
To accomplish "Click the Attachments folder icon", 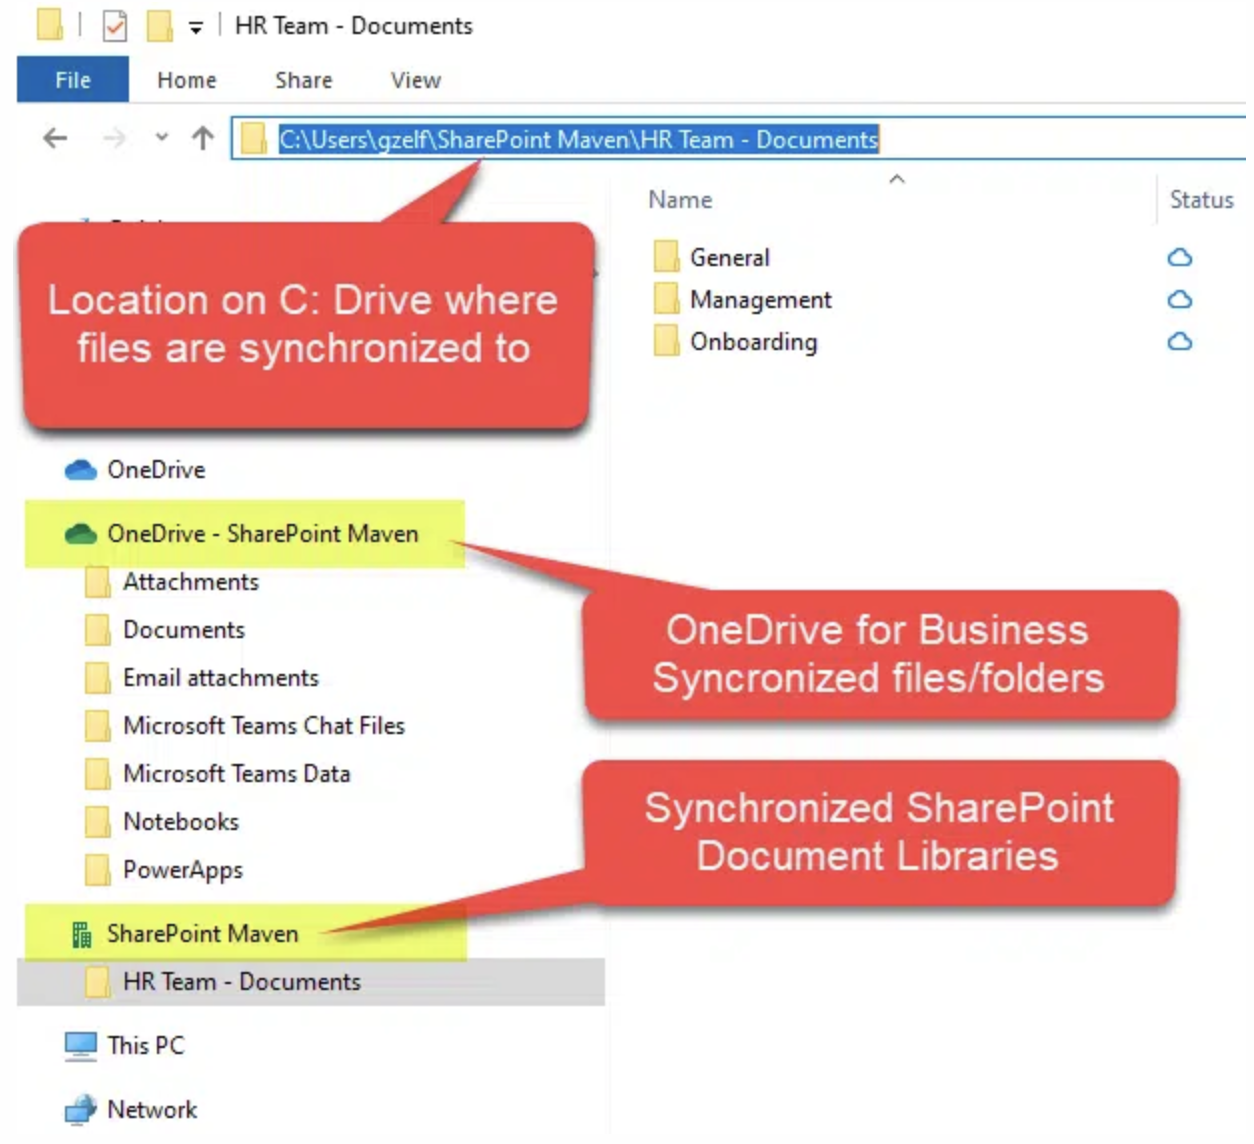I will (x=97, y=582).
